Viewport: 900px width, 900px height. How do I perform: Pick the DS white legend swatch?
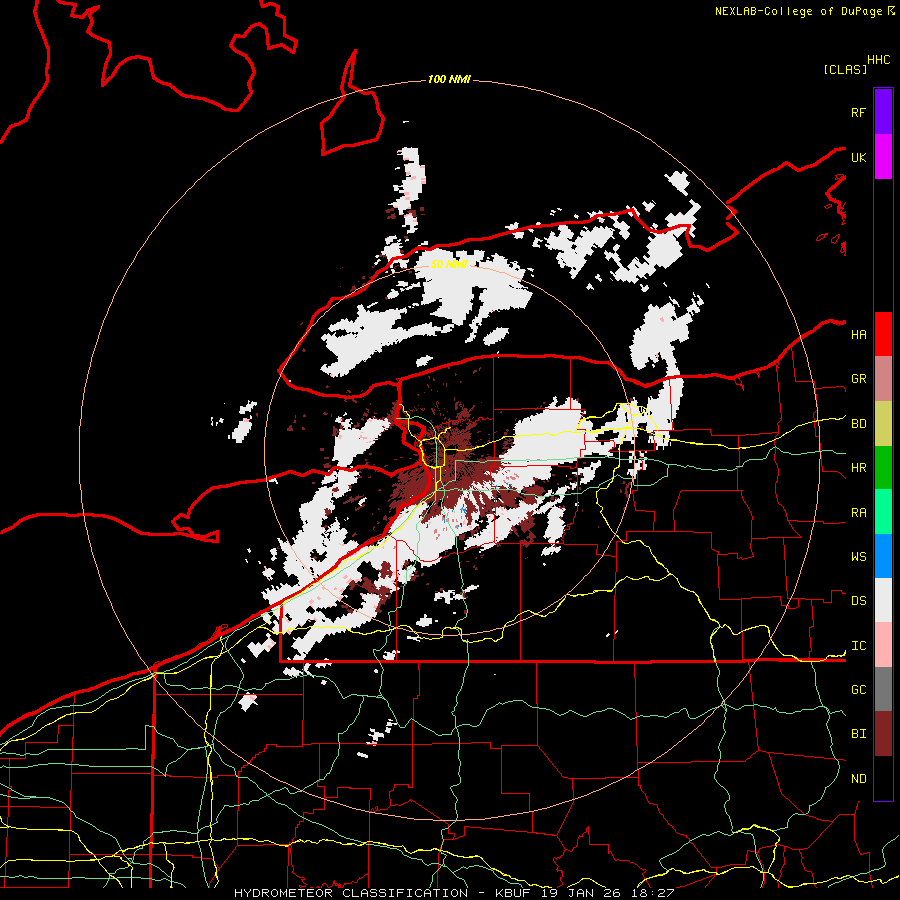883,600
